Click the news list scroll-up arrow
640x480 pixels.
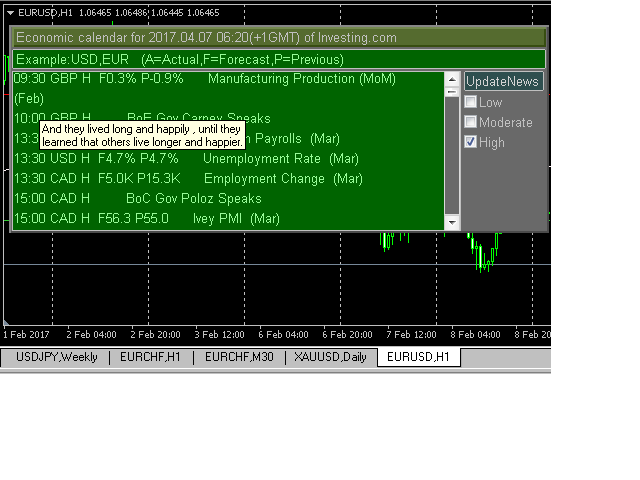pos(452,79)
